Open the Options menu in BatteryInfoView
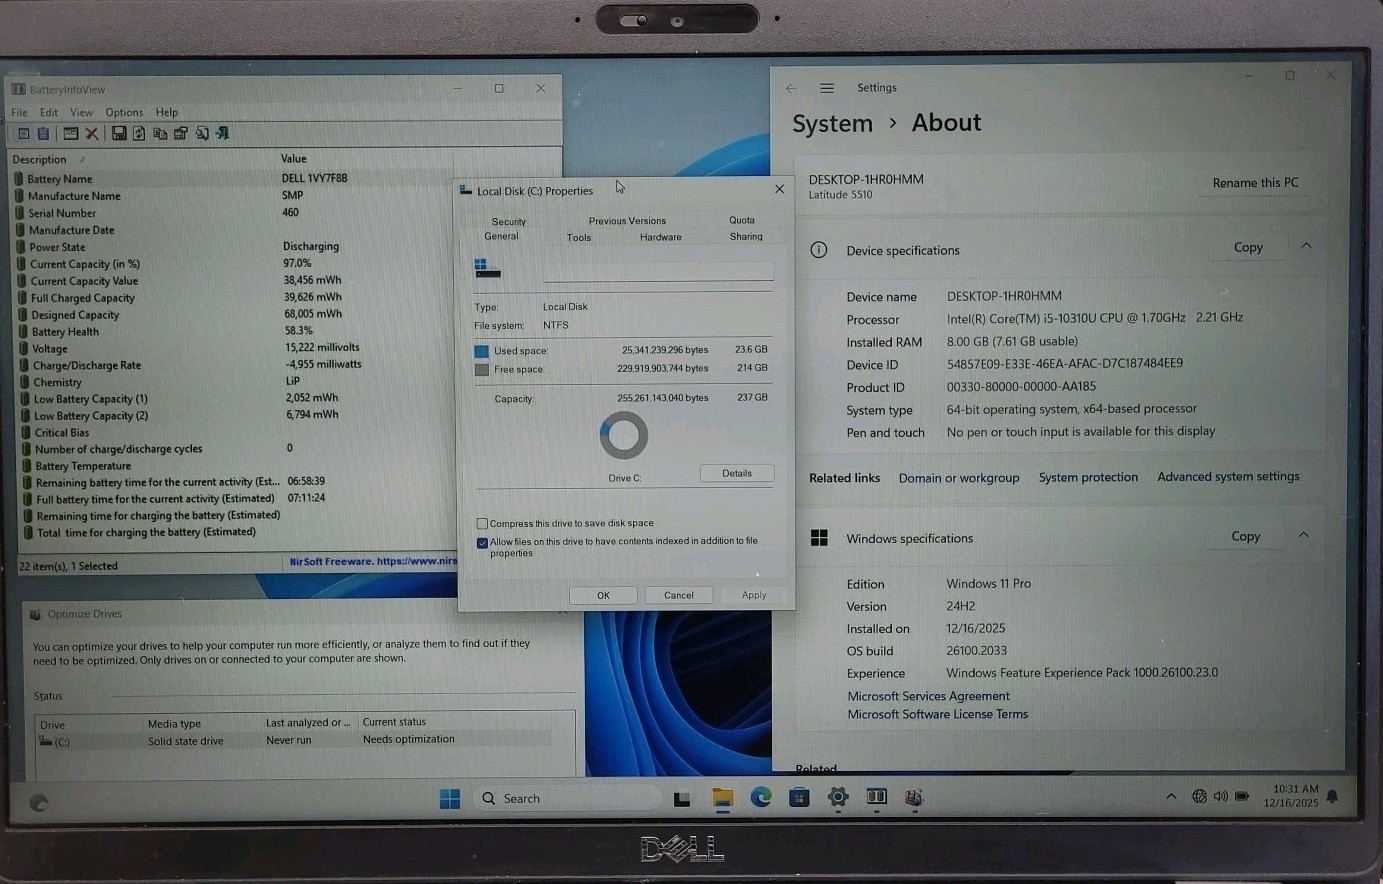 coord(124,112)
